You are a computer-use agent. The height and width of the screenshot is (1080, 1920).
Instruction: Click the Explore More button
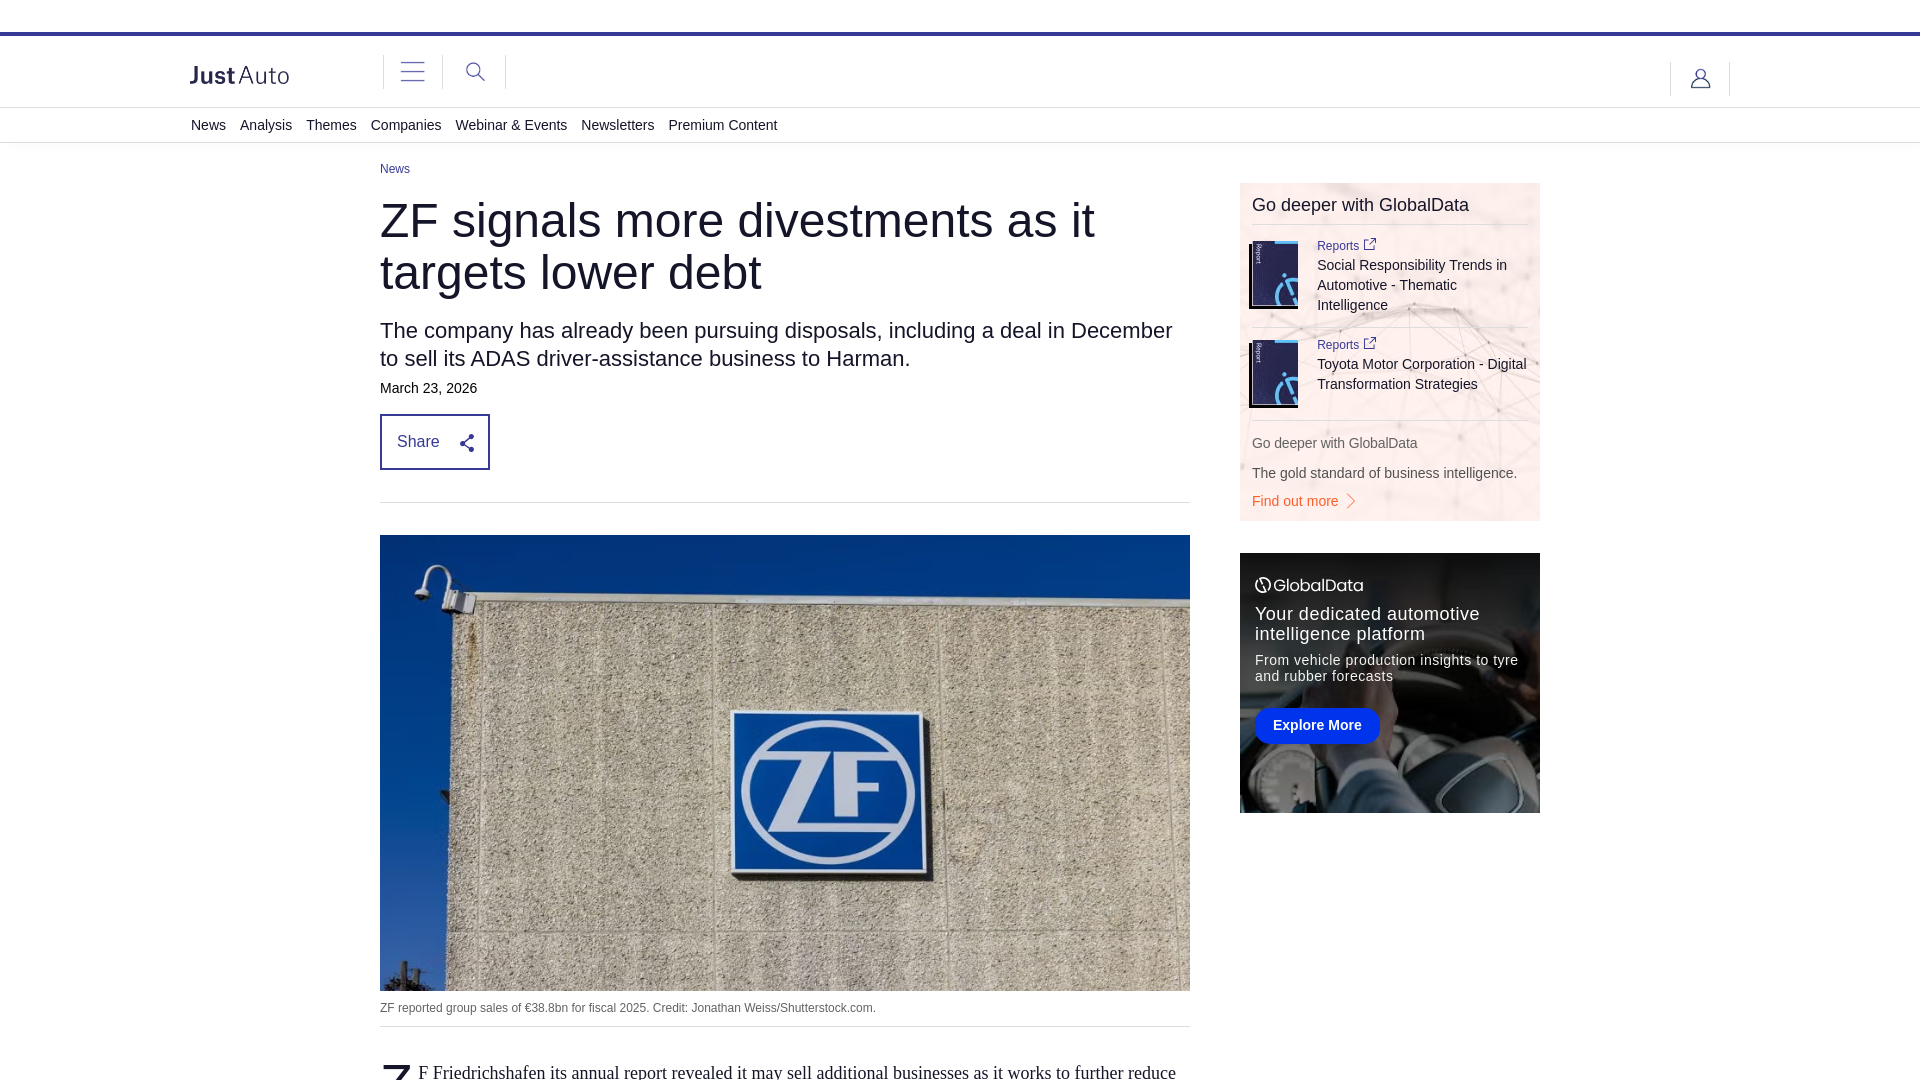click(x=1317, y=725)
